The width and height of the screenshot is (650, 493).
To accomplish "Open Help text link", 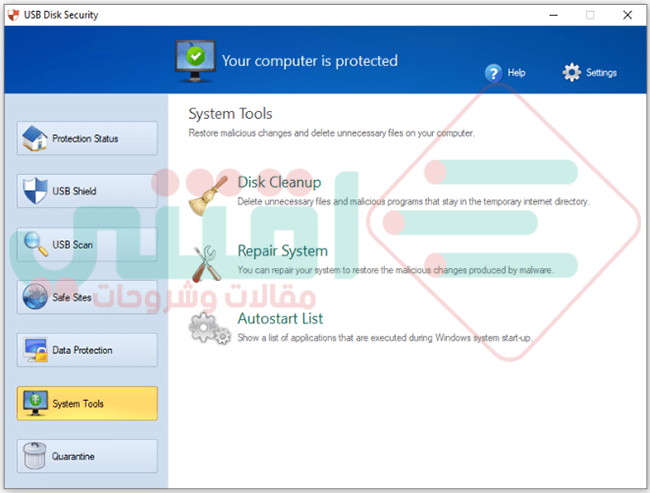I will pyautogui.click(x=517, y=73).
